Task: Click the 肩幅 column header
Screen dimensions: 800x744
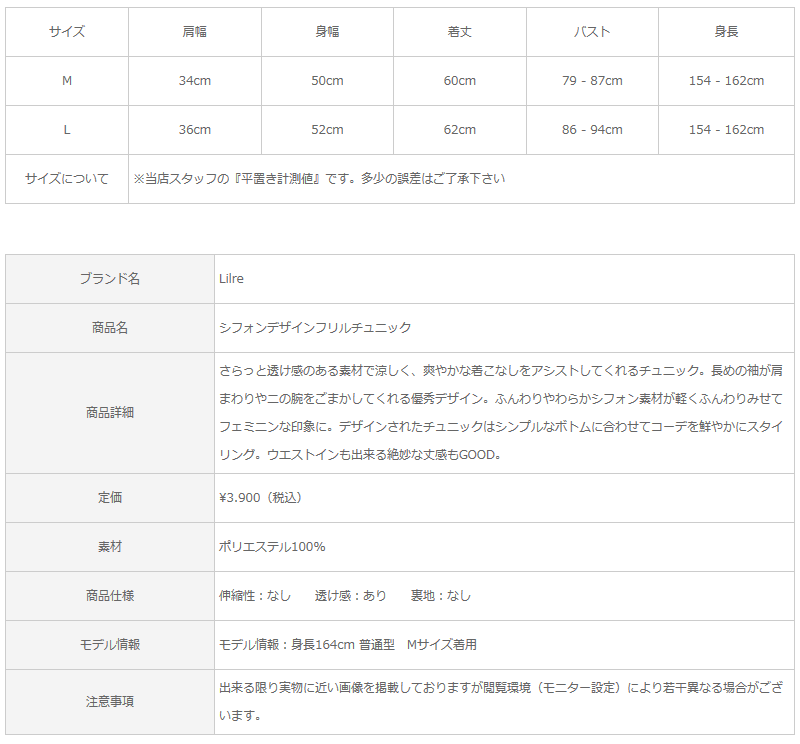Action: pos(194,32)
